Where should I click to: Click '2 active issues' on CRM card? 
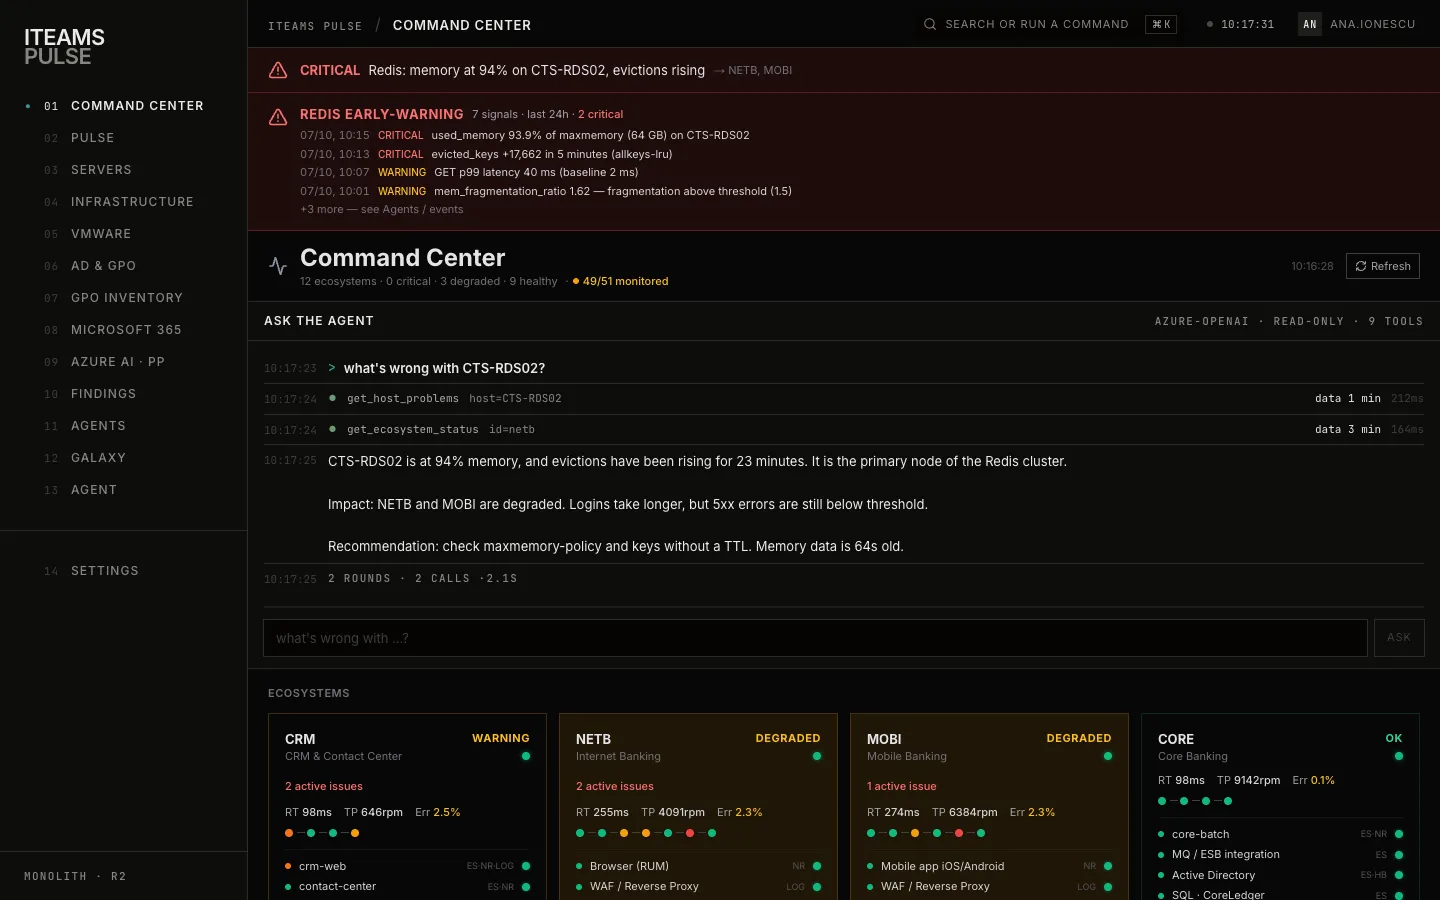324,786
